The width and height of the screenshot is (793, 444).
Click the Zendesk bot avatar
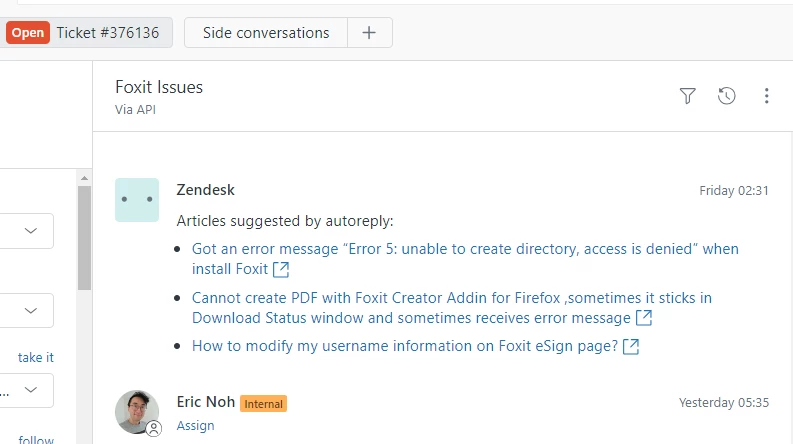tap(137, 200)
